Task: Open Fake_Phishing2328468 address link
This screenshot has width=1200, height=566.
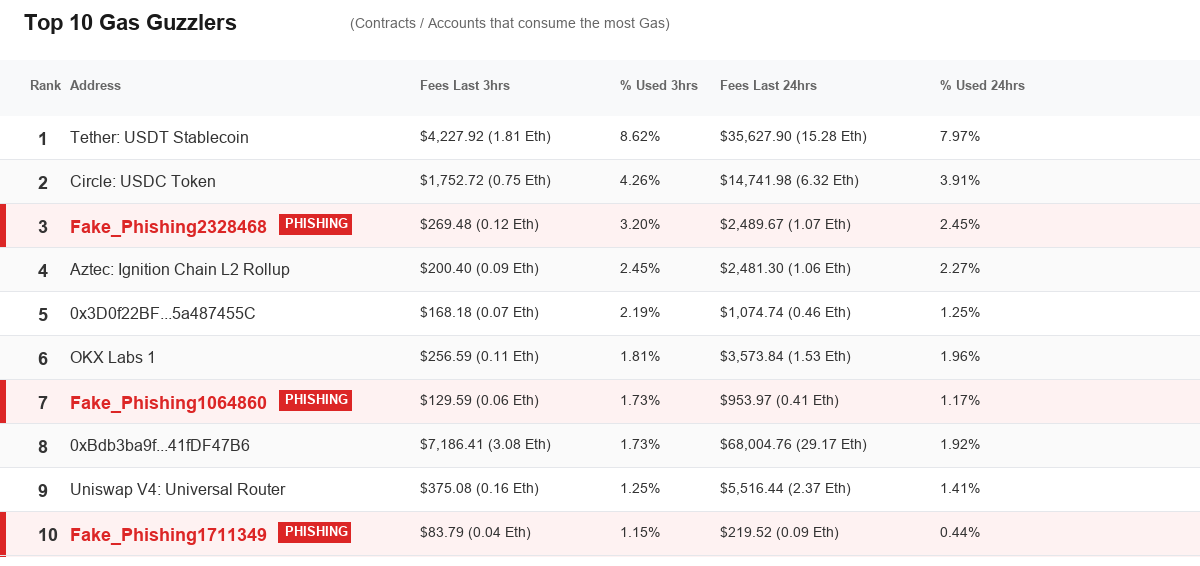Action: 168,227
